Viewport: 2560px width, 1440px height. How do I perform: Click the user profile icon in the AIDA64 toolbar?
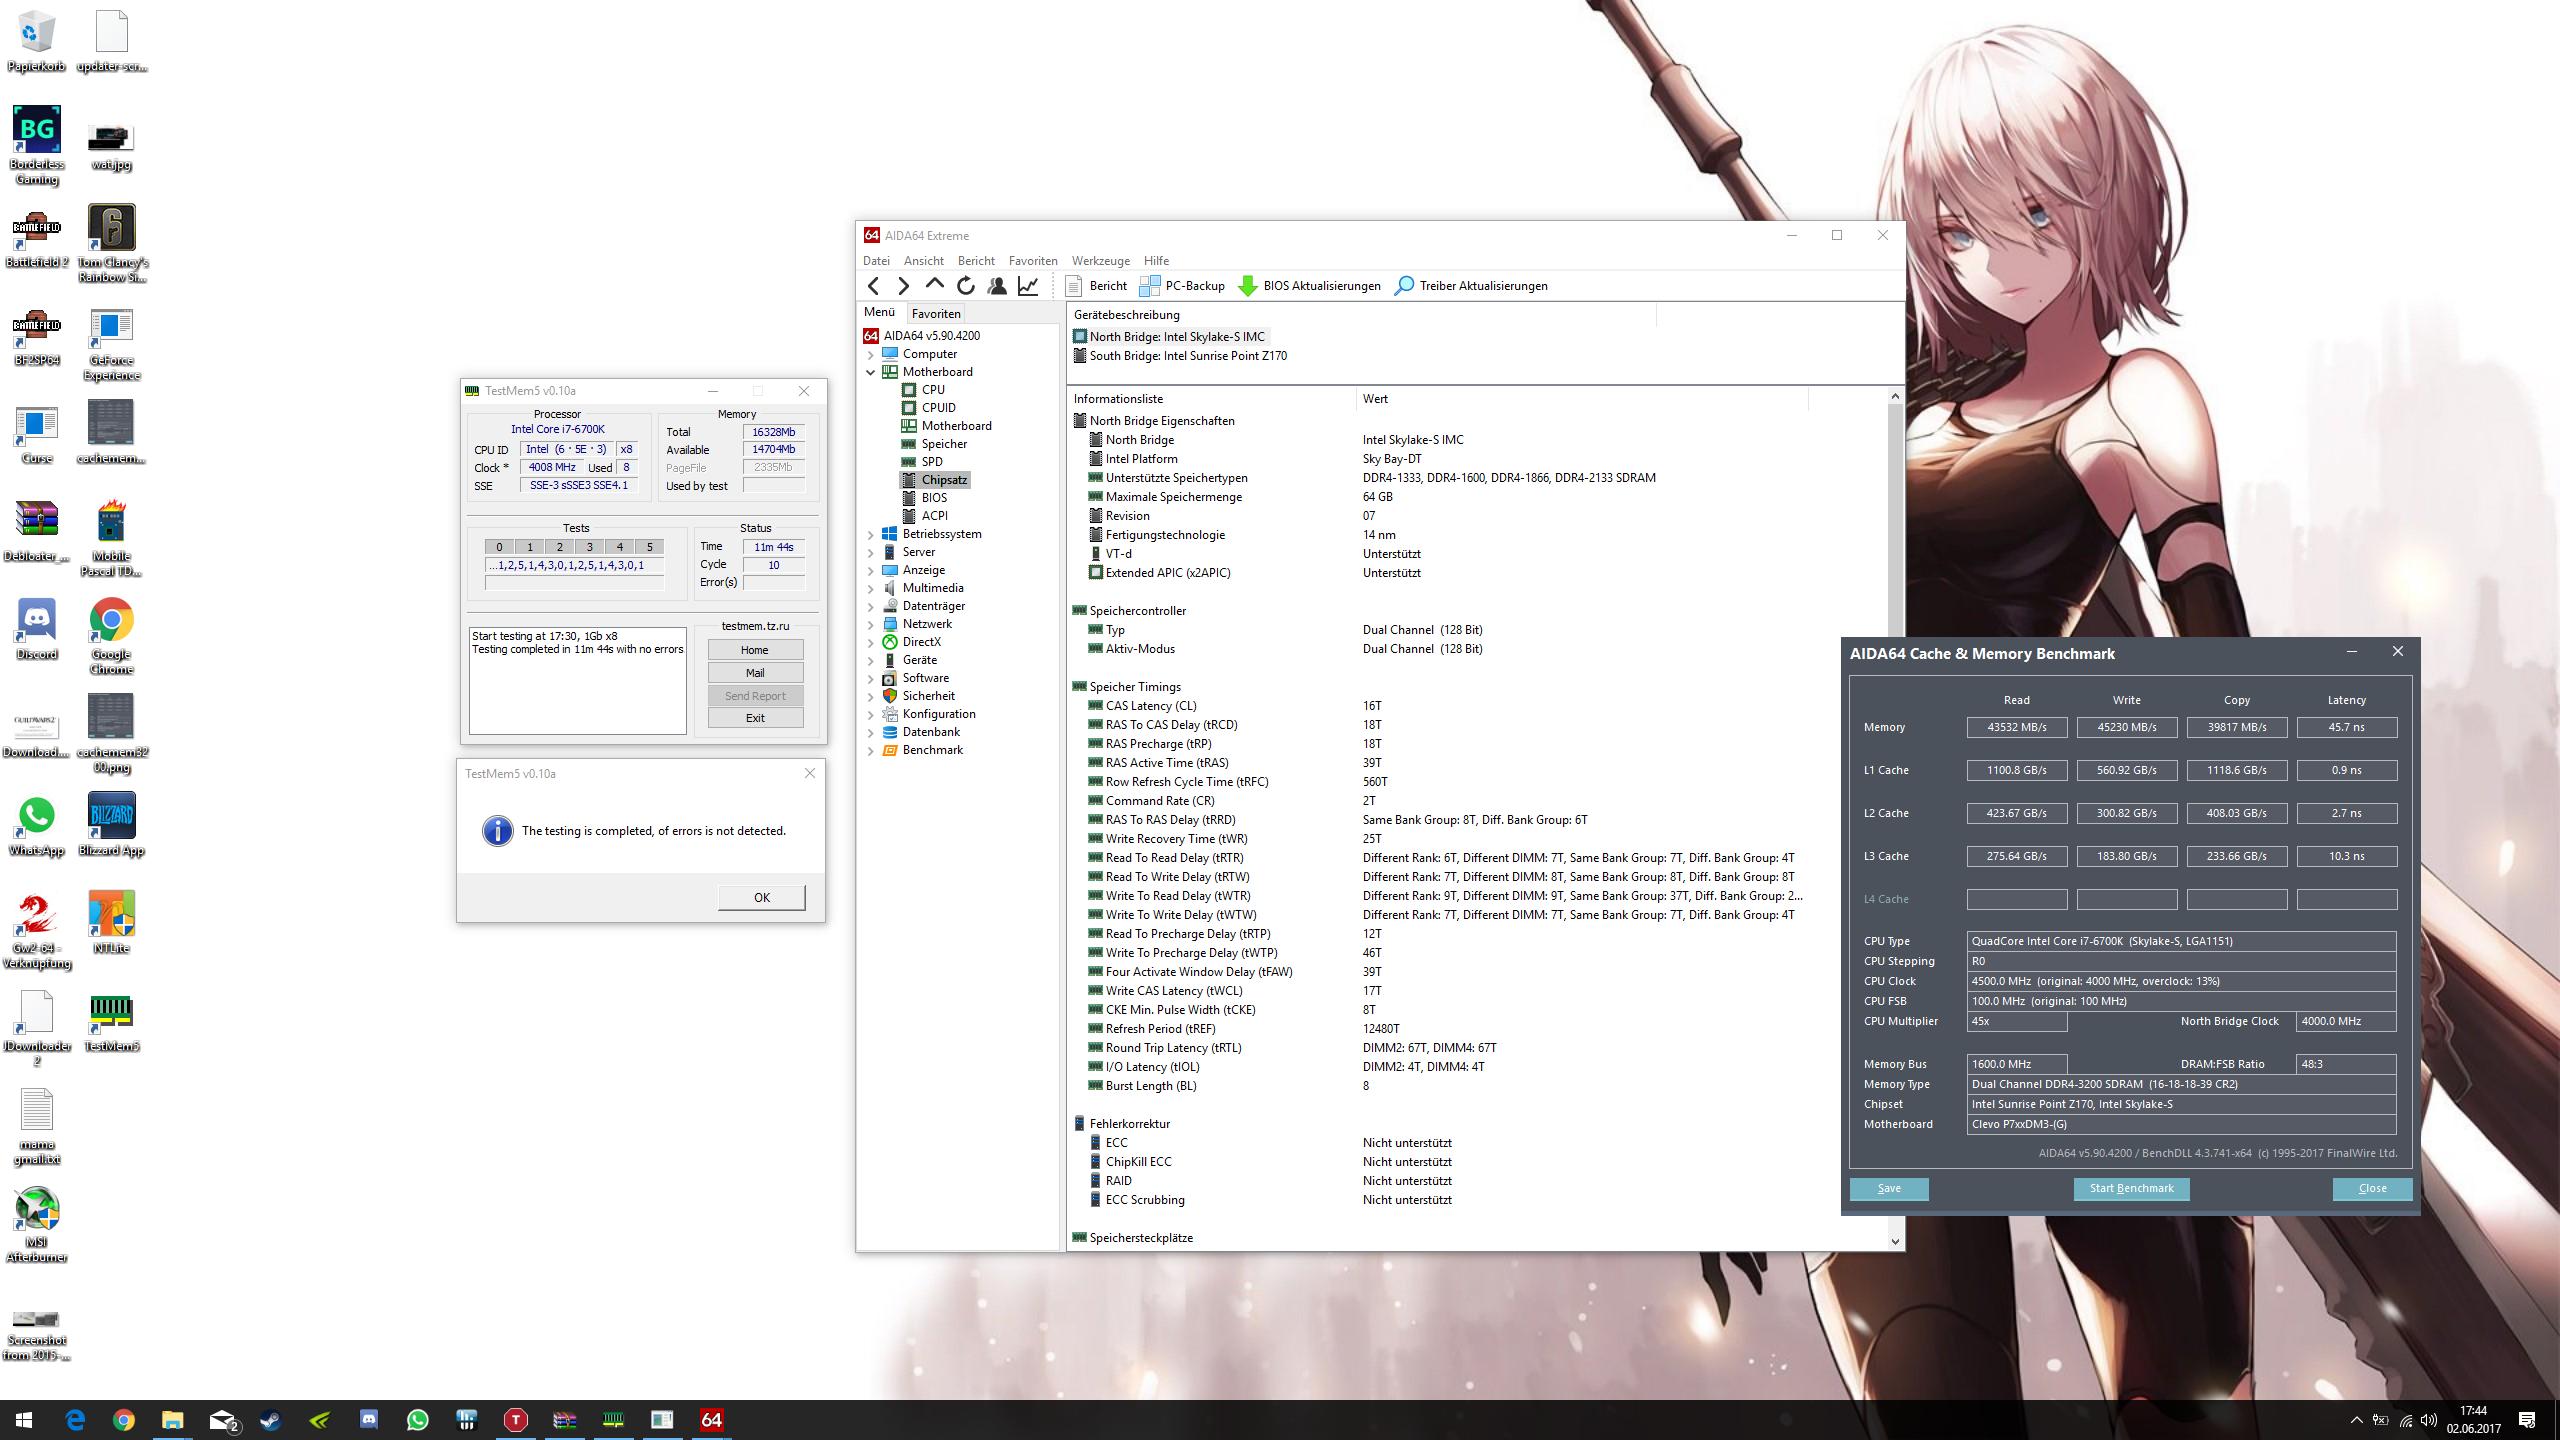point(996,286)
